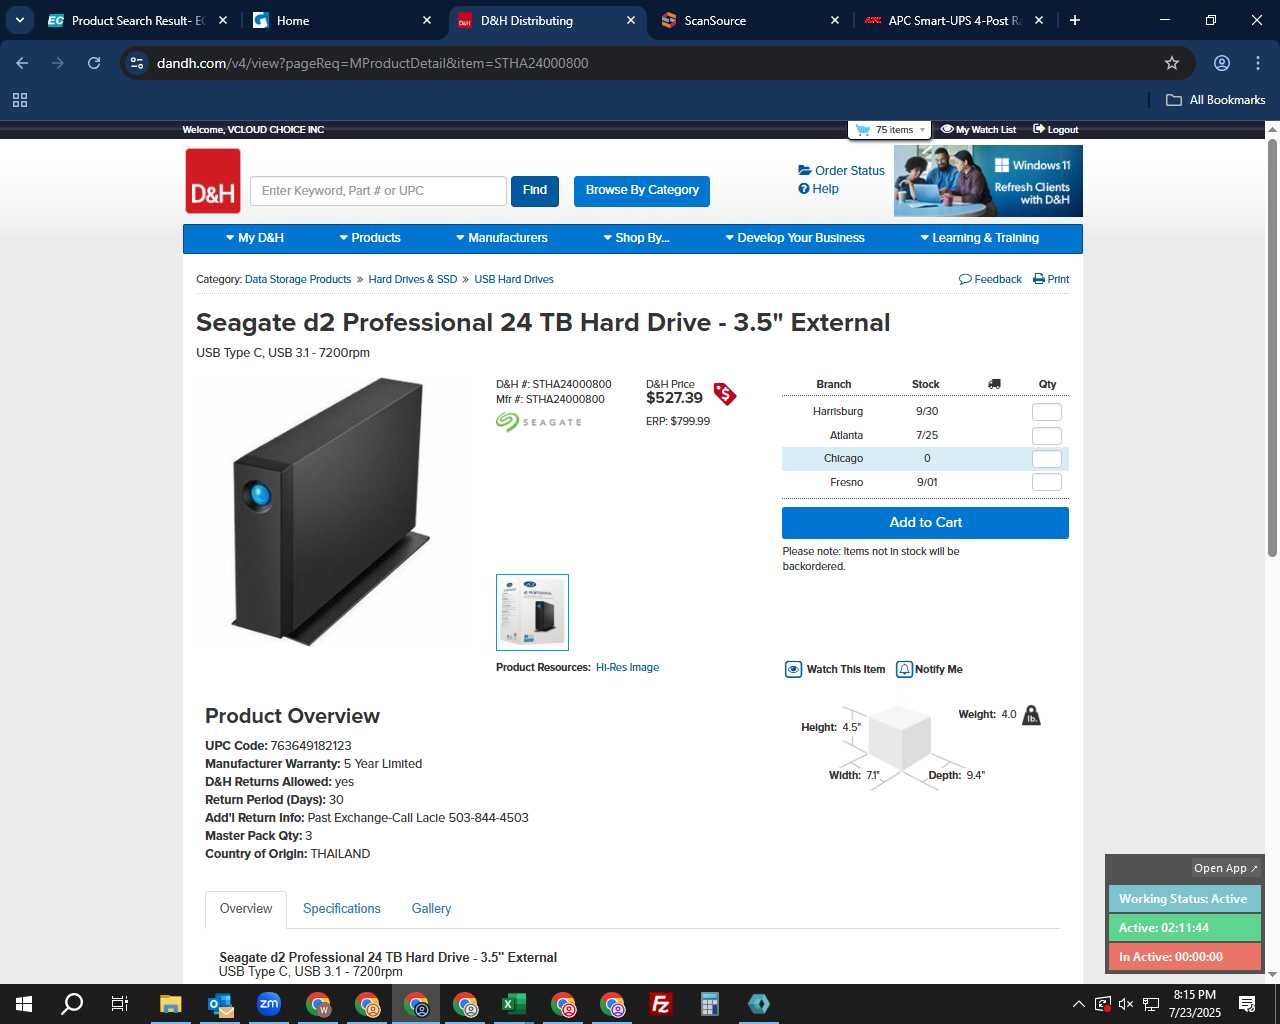The image size is (1280, 1024).
Task: Switch to the Home browser tab
Action: [342, 20]
